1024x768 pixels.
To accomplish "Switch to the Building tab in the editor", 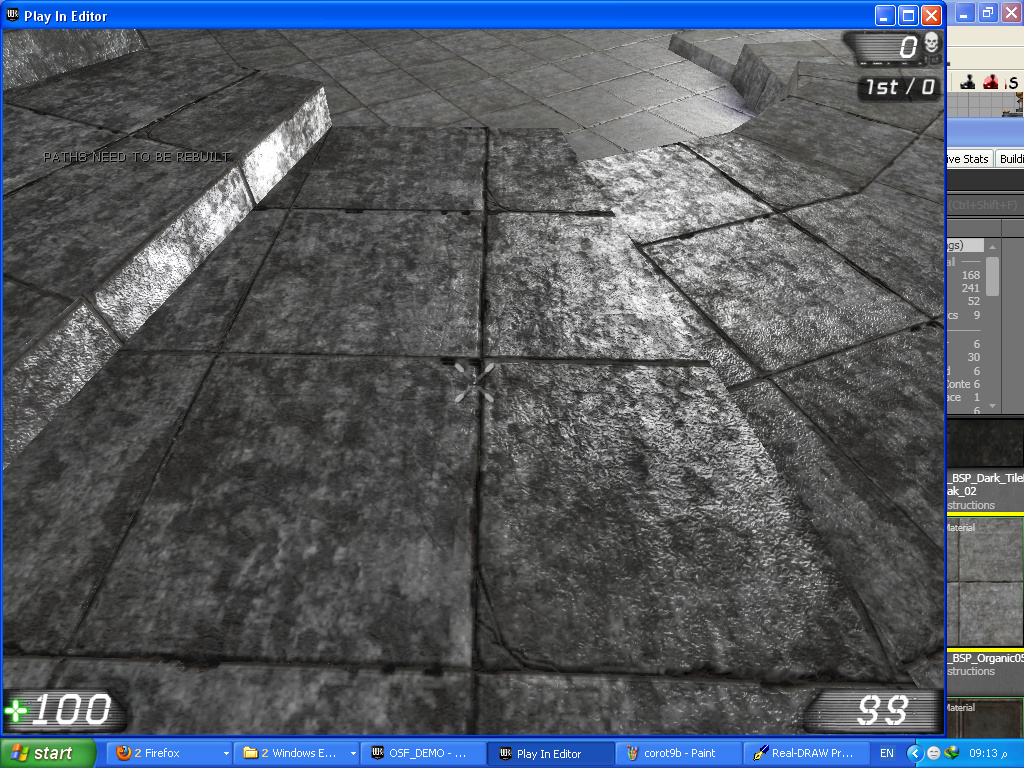I will tap(1010, 159).
